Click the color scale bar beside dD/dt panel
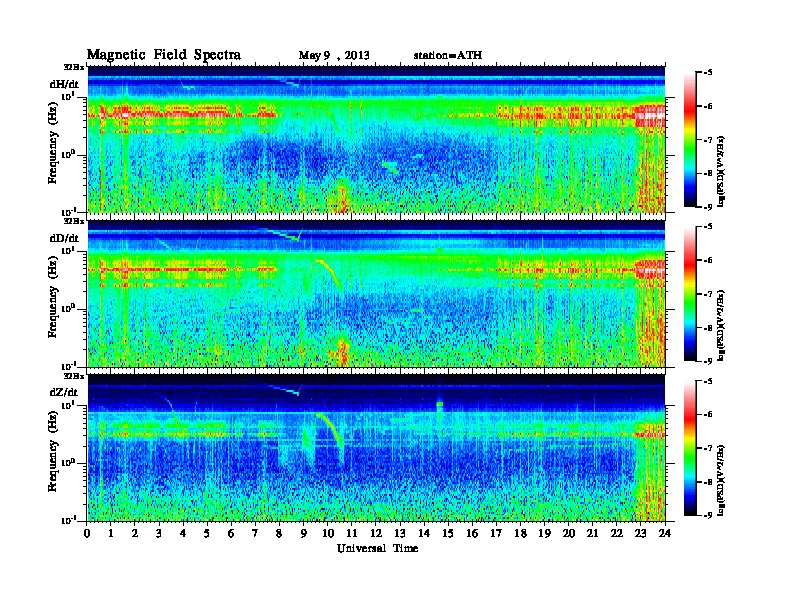792x612 pixels. click(x=690, y=293)
